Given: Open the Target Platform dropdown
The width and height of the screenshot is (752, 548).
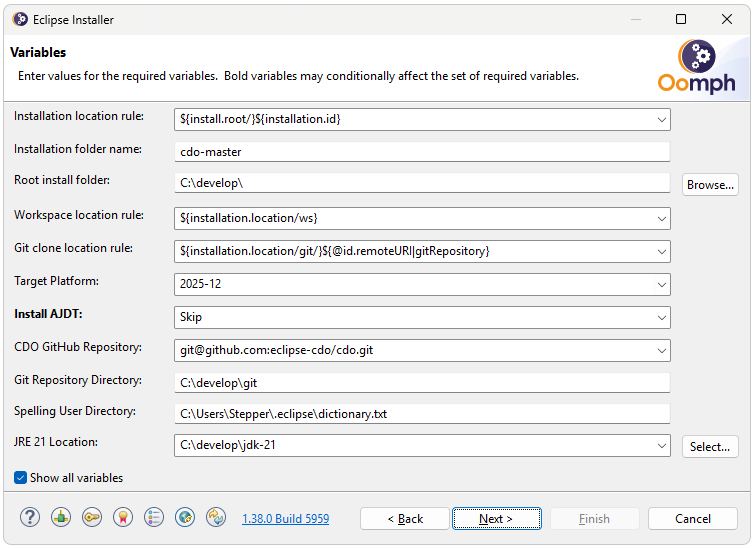Looking at the screenshot, I should pos(661,284).
